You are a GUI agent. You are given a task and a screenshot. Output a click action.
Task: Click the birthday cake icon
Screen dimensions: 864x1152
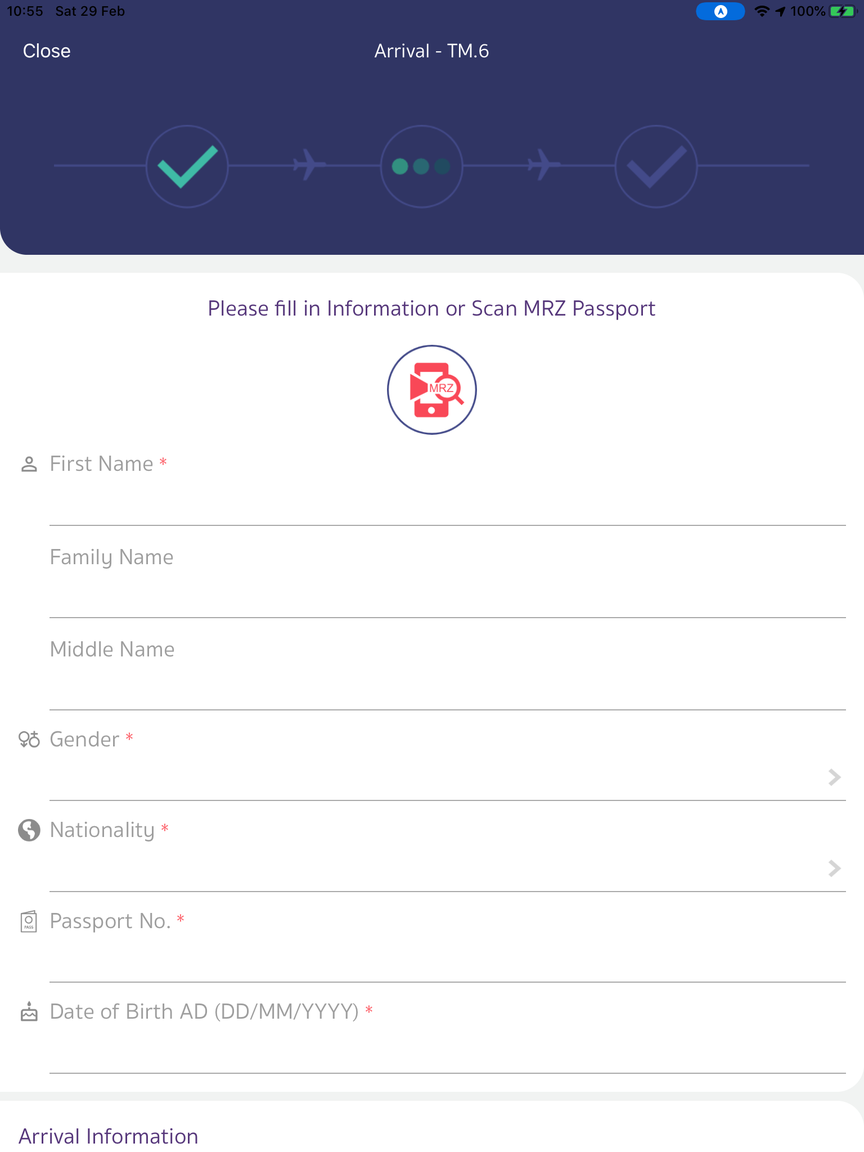29,1012
